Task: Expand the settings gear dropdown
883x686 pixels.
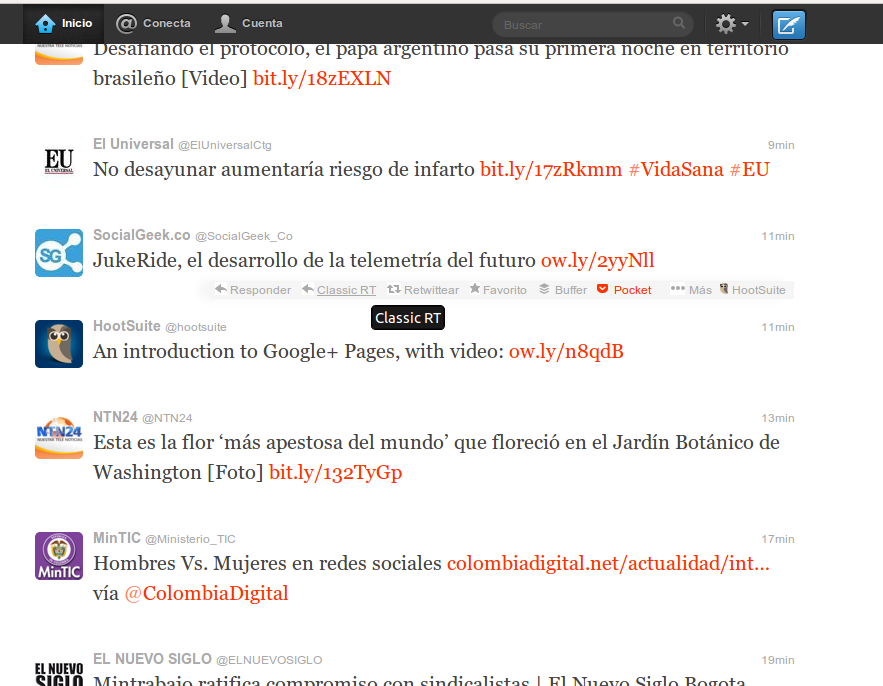Action: pos(731,24)
